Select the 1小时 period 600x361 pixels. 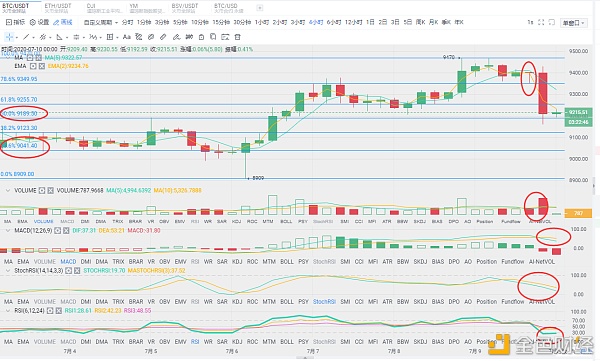pos(262,22)
